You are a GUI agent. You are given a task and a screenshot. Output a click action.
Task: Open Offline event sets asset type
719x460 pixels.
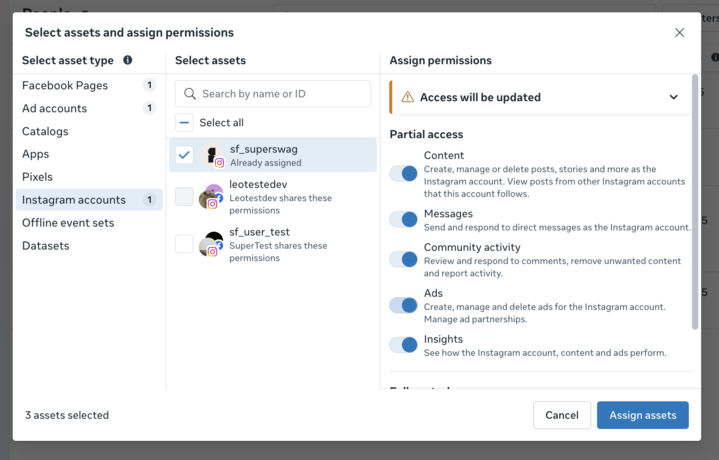coord(89,223)
